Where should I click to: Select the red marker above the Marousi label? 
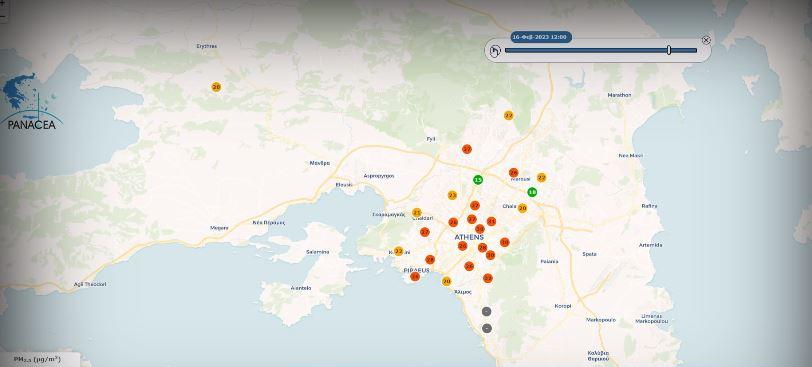coord(513,172)
